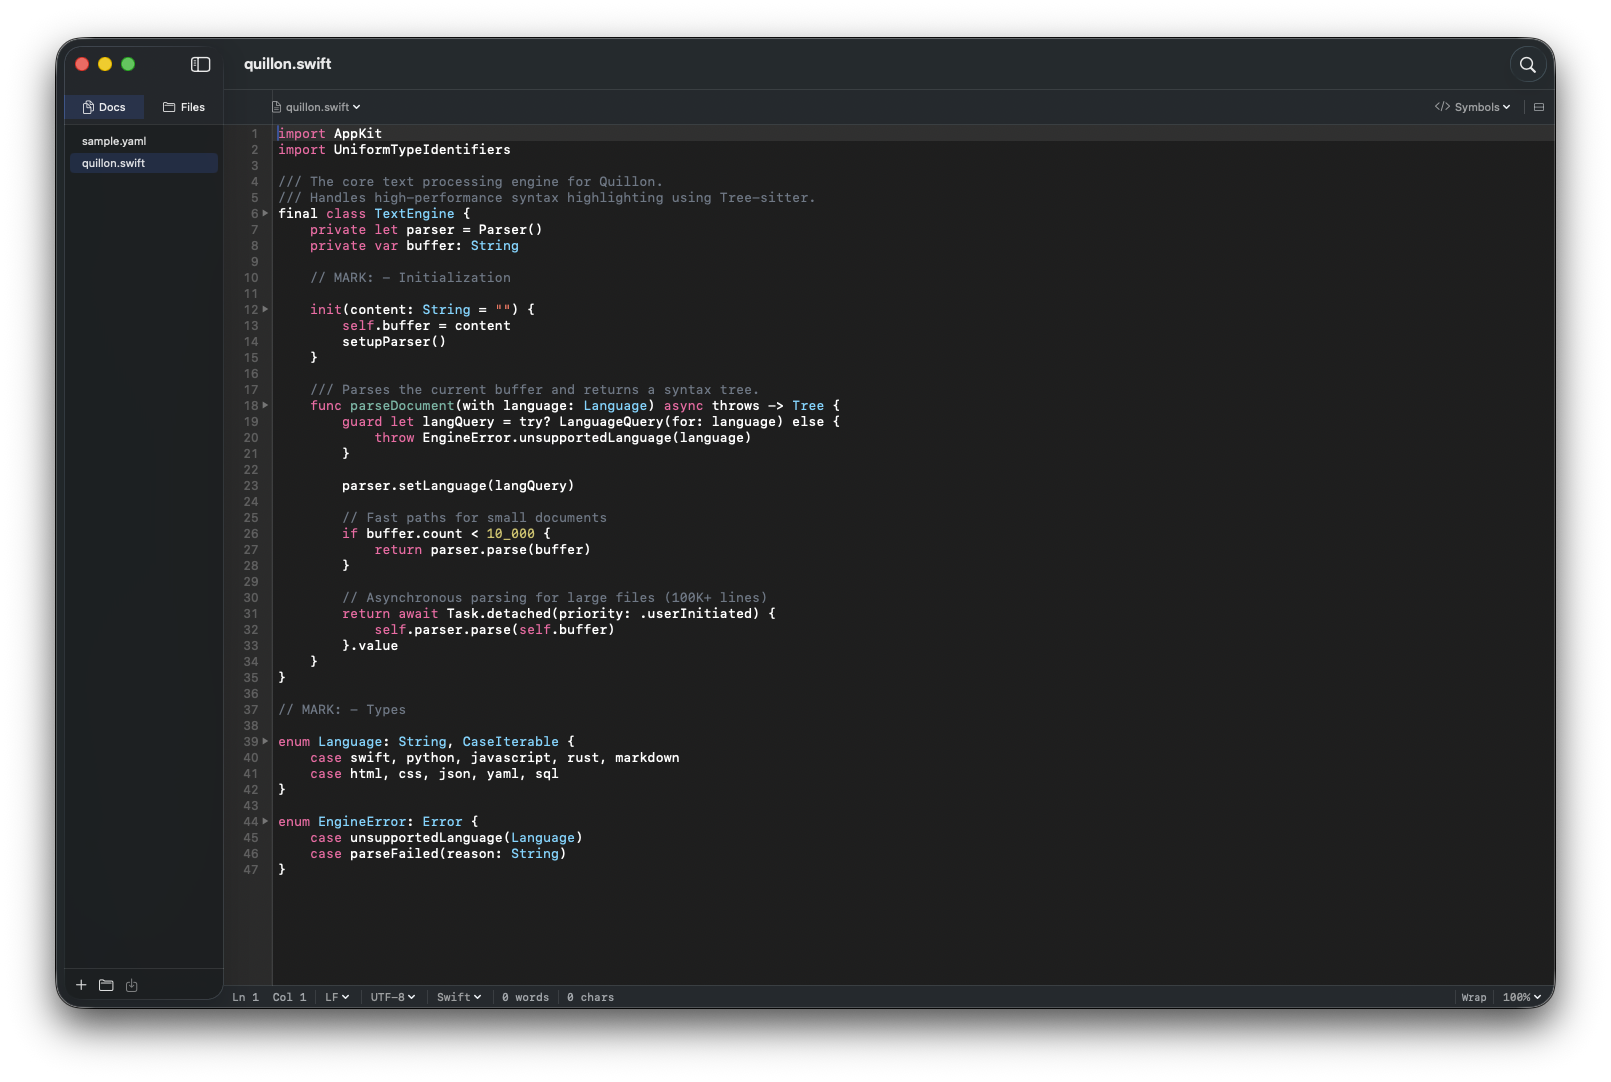Open the quillon.swift breadcrumb menu
Screen dimensions: 1611x1082
[320, 107]
